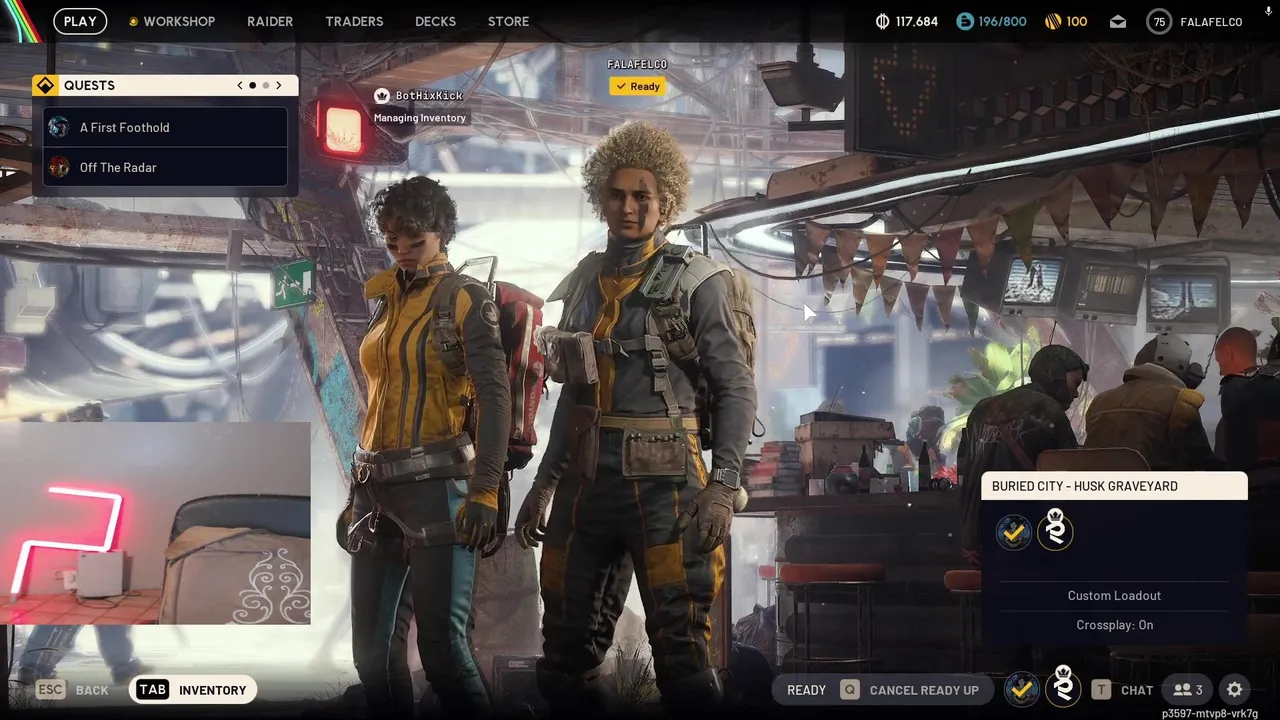Click the 117,684 coin balance
This screenshot has height=720, width=1280.
pos(917,21)
